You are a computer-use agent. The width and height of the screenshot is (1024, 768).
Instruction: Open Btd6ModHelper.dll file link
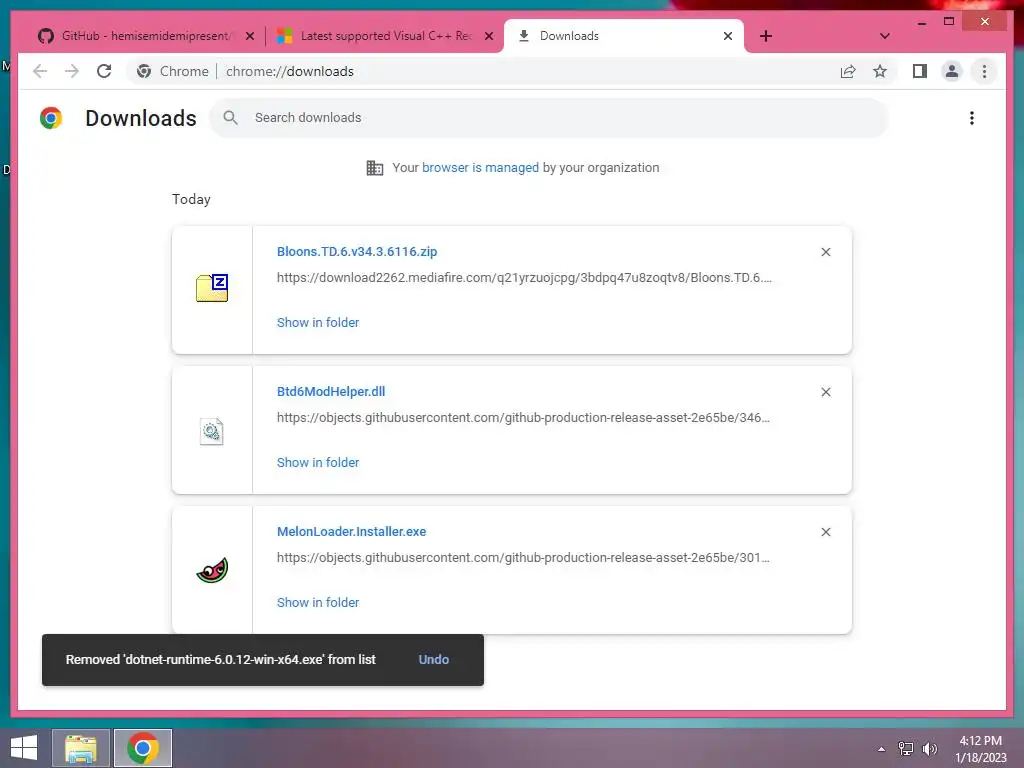click(x=331, y=391)
